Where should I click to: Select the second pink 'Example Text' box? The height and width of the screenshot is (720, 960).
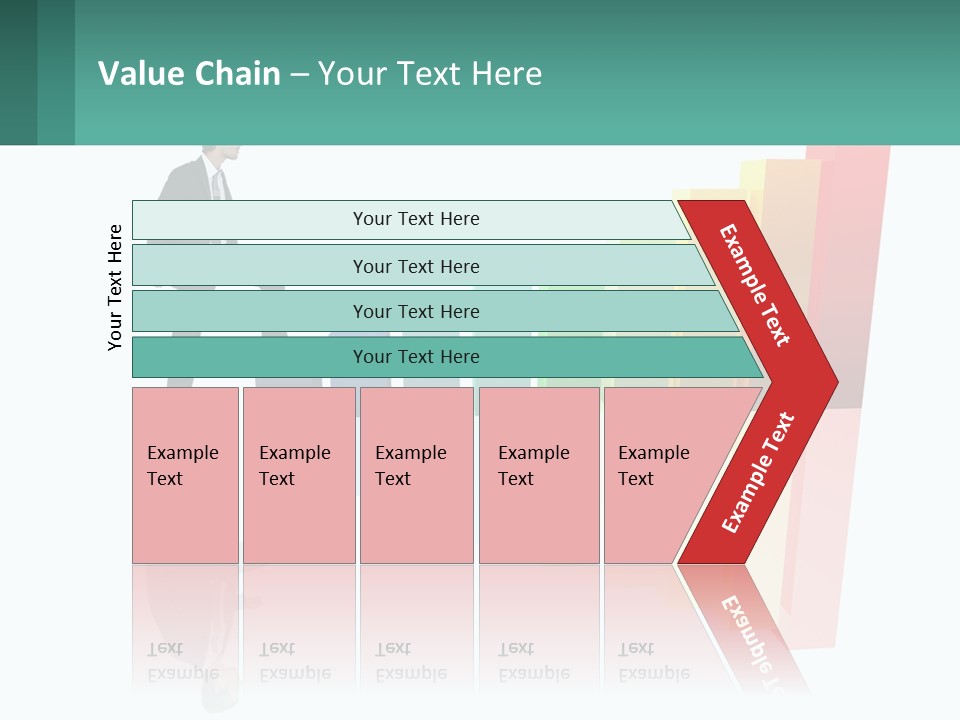pos(298,475)
